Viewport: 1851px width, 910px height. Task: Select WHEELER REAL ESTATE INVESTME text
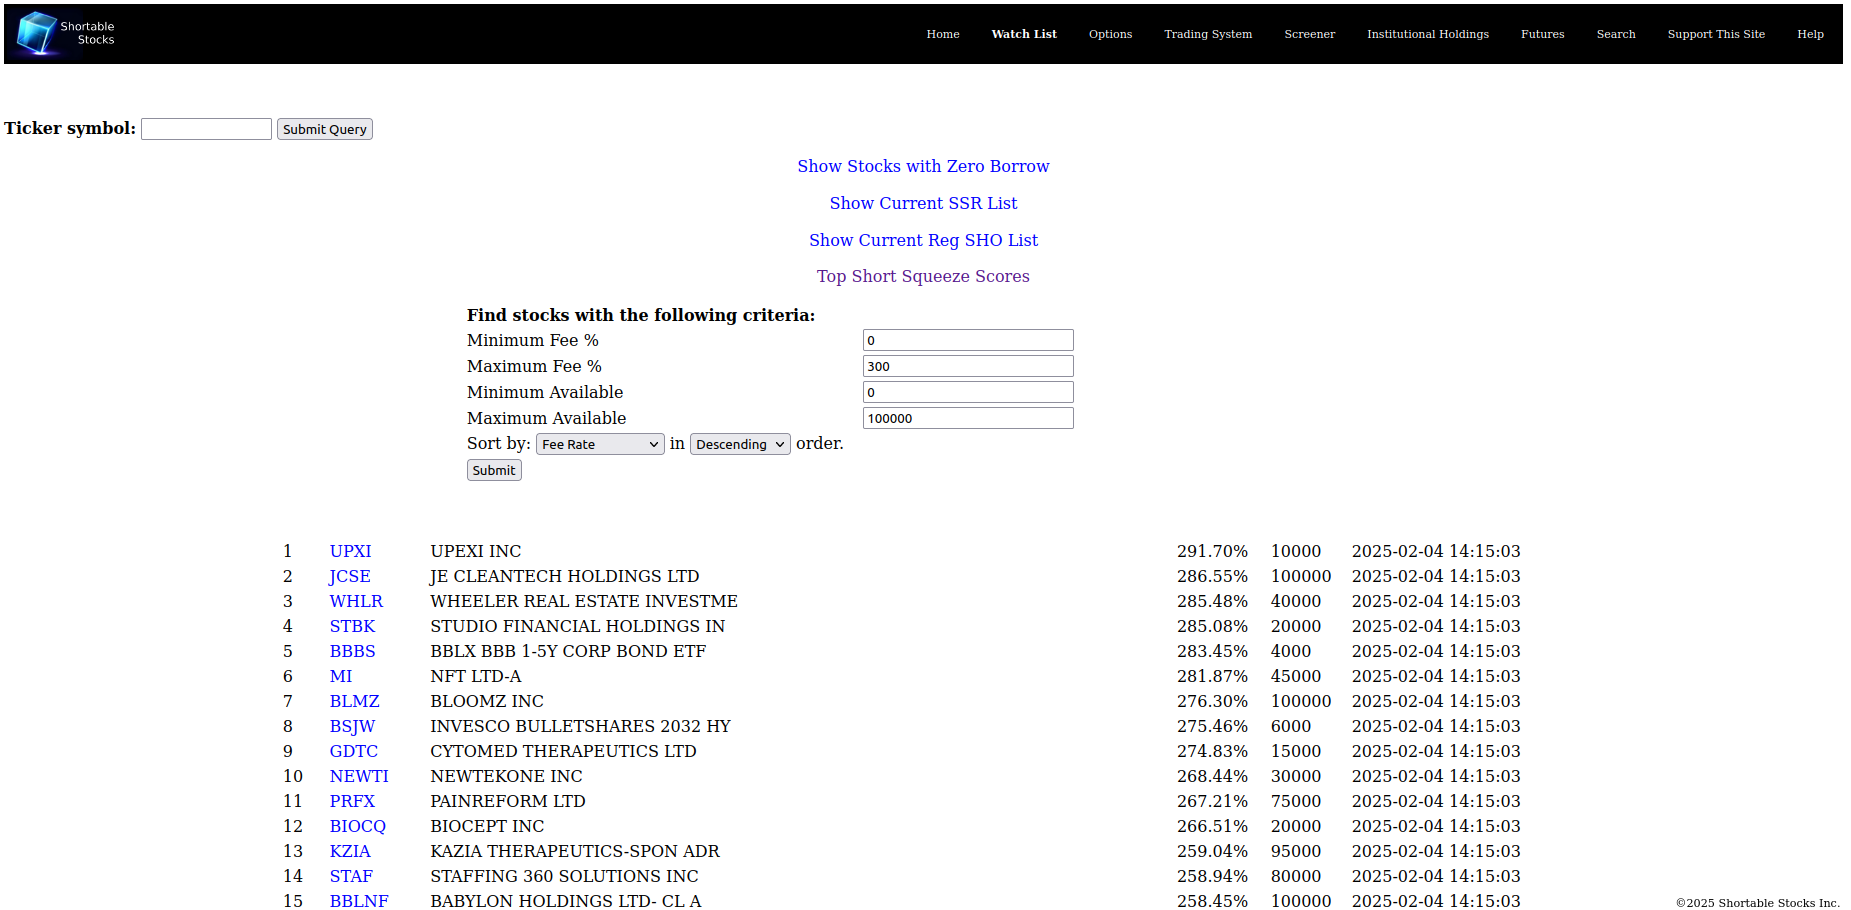click(x=584, y=601)
